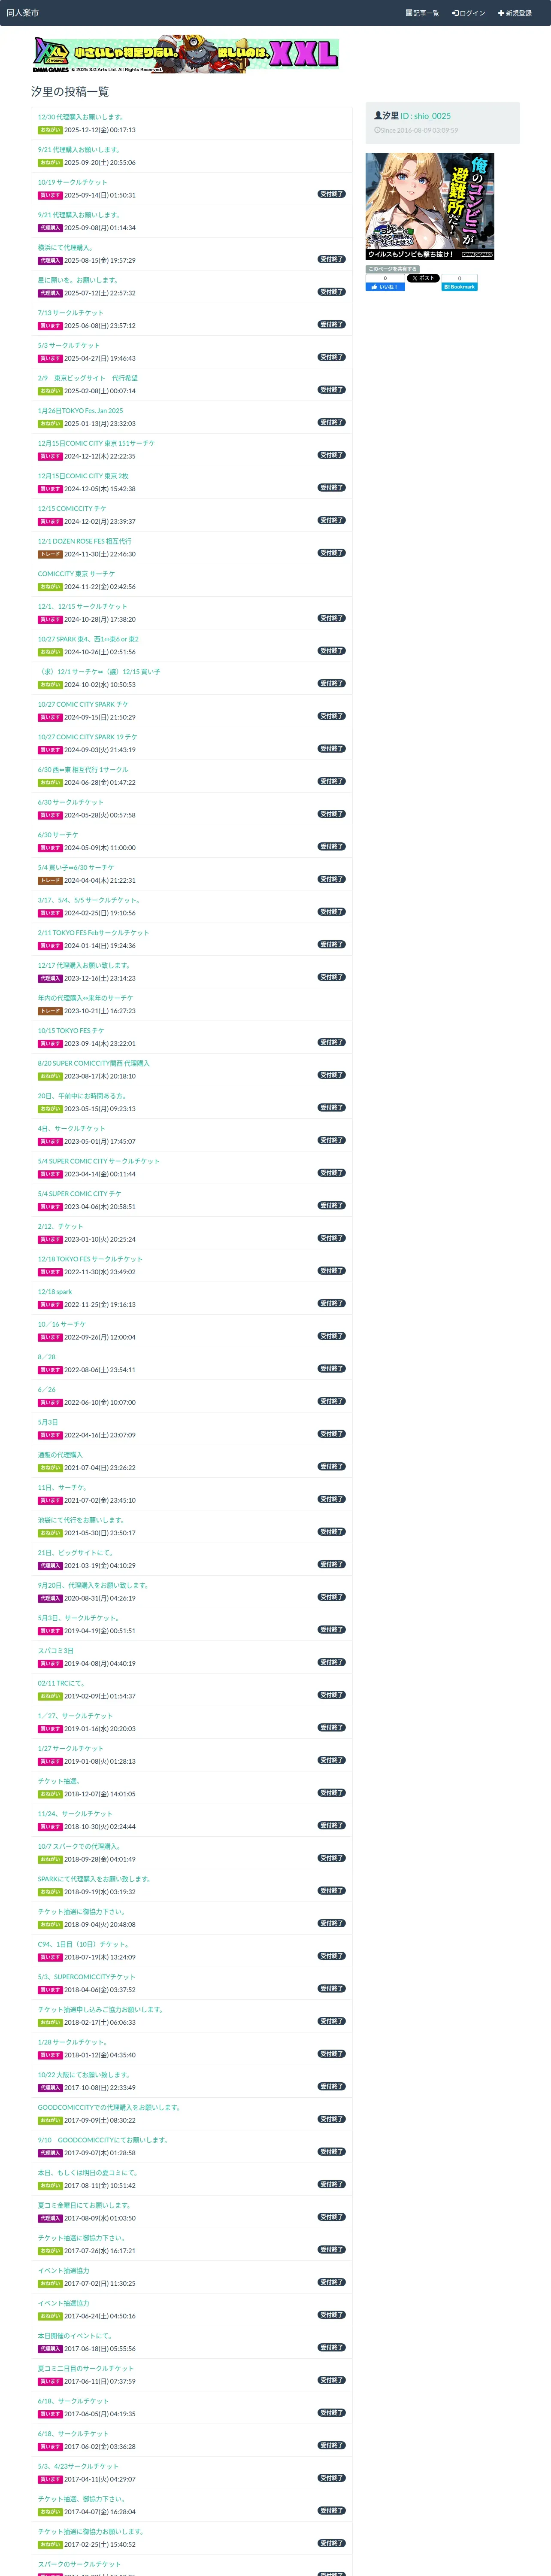Open post 12/1 DOZEN ROSE FES 相互代行

coord(84,541)
